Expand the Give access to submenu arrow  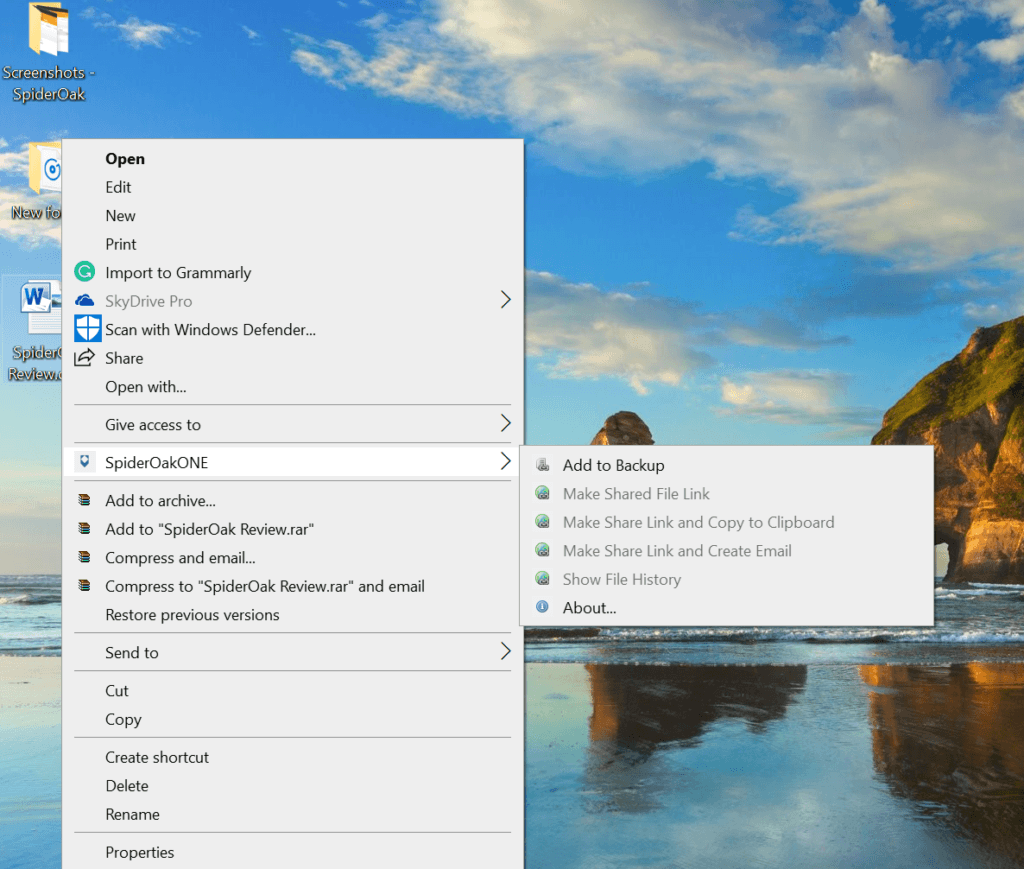[505, 423]
